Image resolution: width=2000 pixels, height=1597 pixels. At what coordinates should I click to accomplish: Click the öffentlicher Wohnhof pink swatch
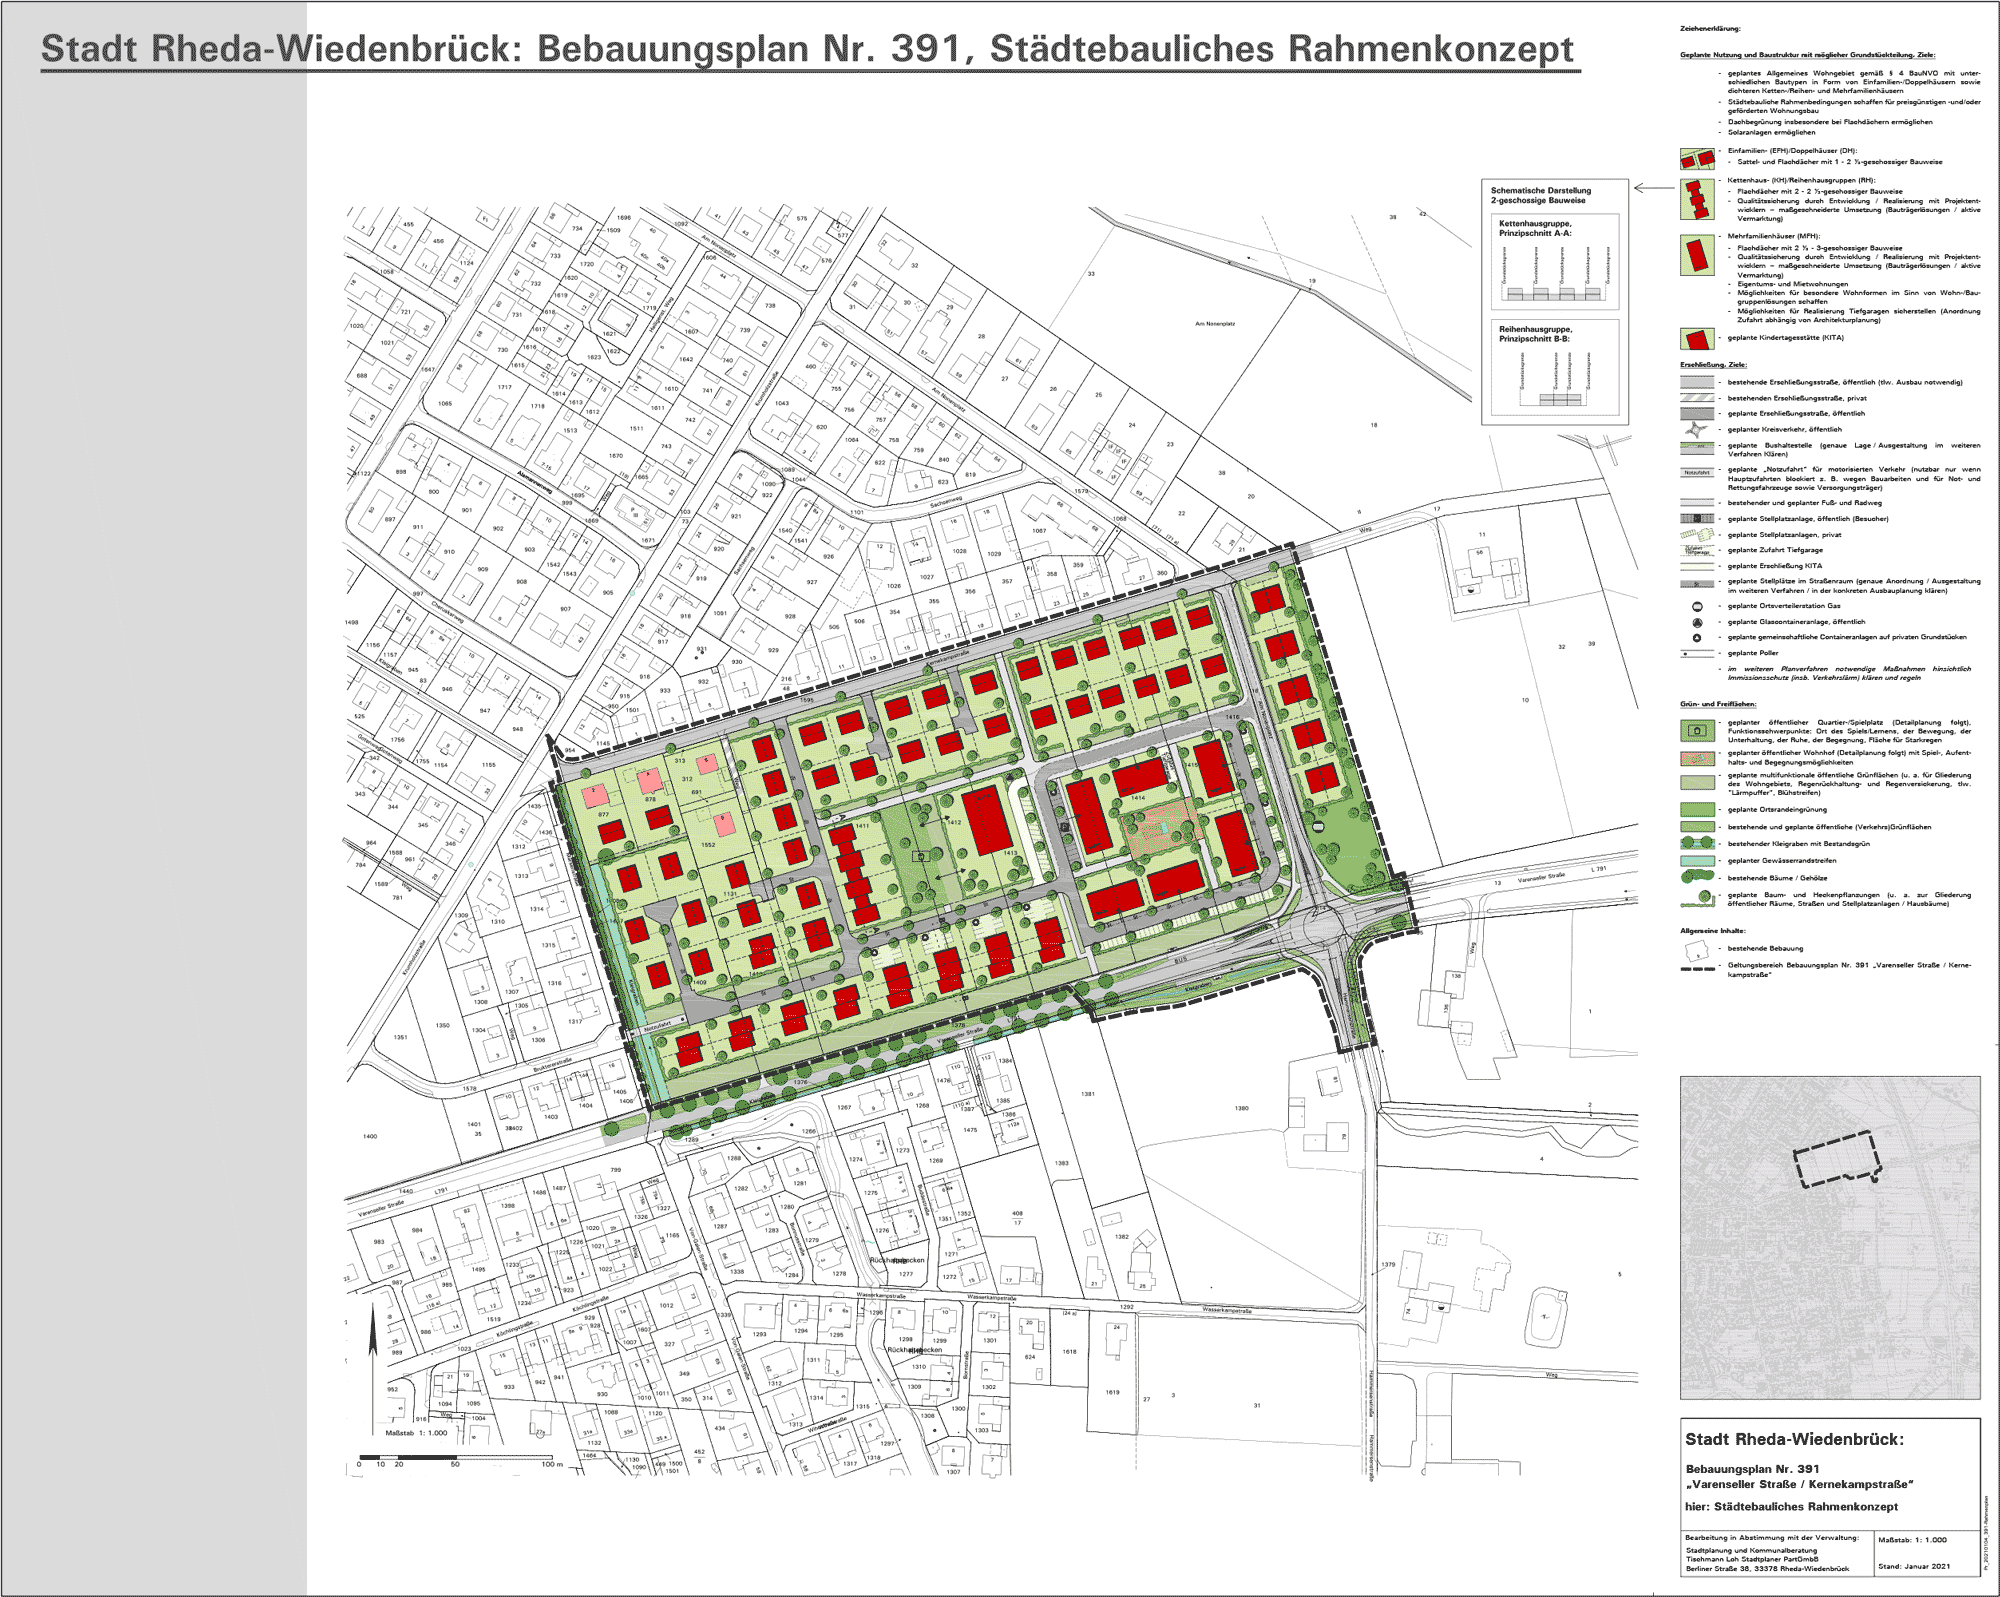click(x=1696, y=759)
